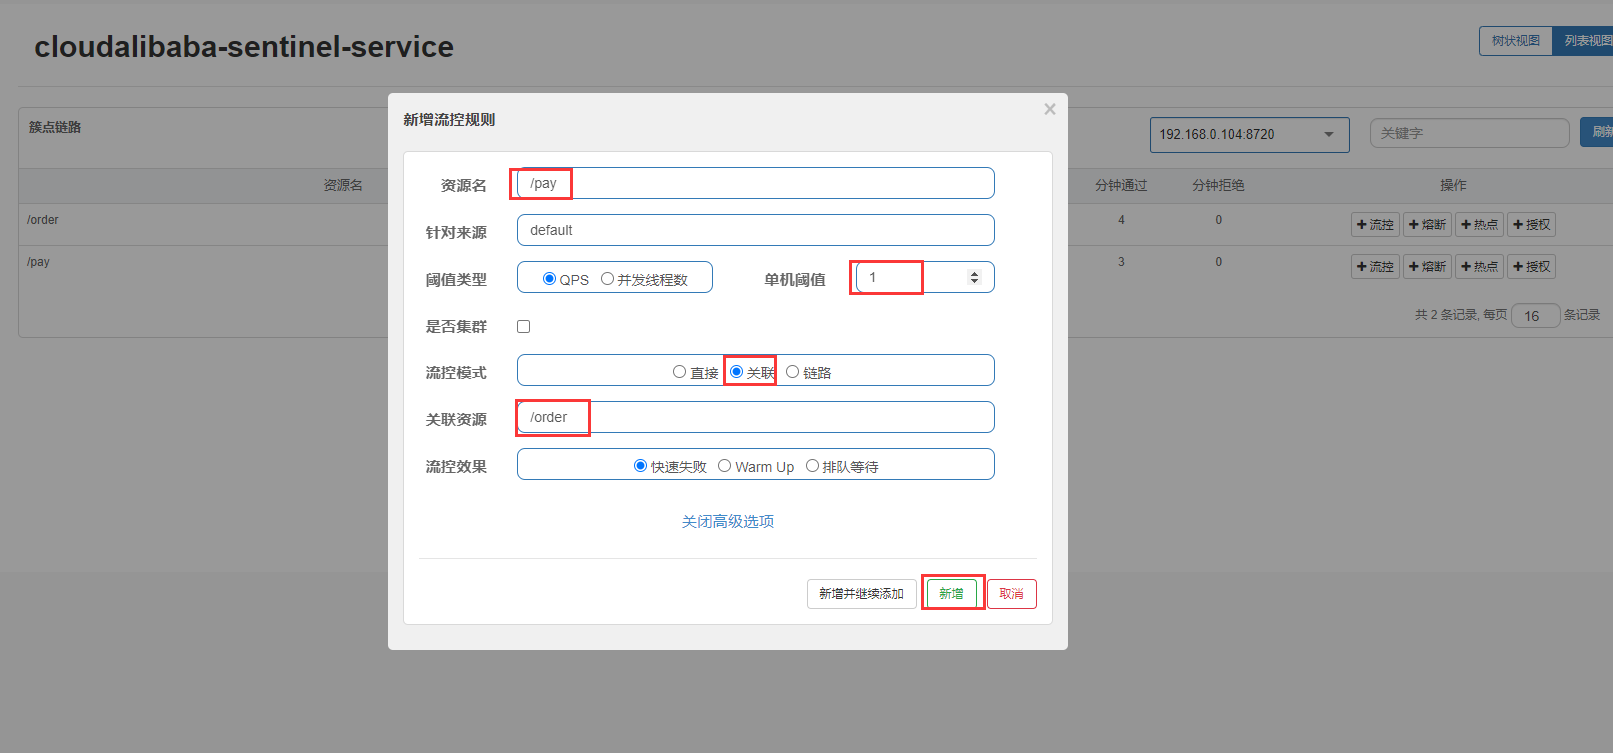Click the blue refresh button beside 关键字

1597,132
